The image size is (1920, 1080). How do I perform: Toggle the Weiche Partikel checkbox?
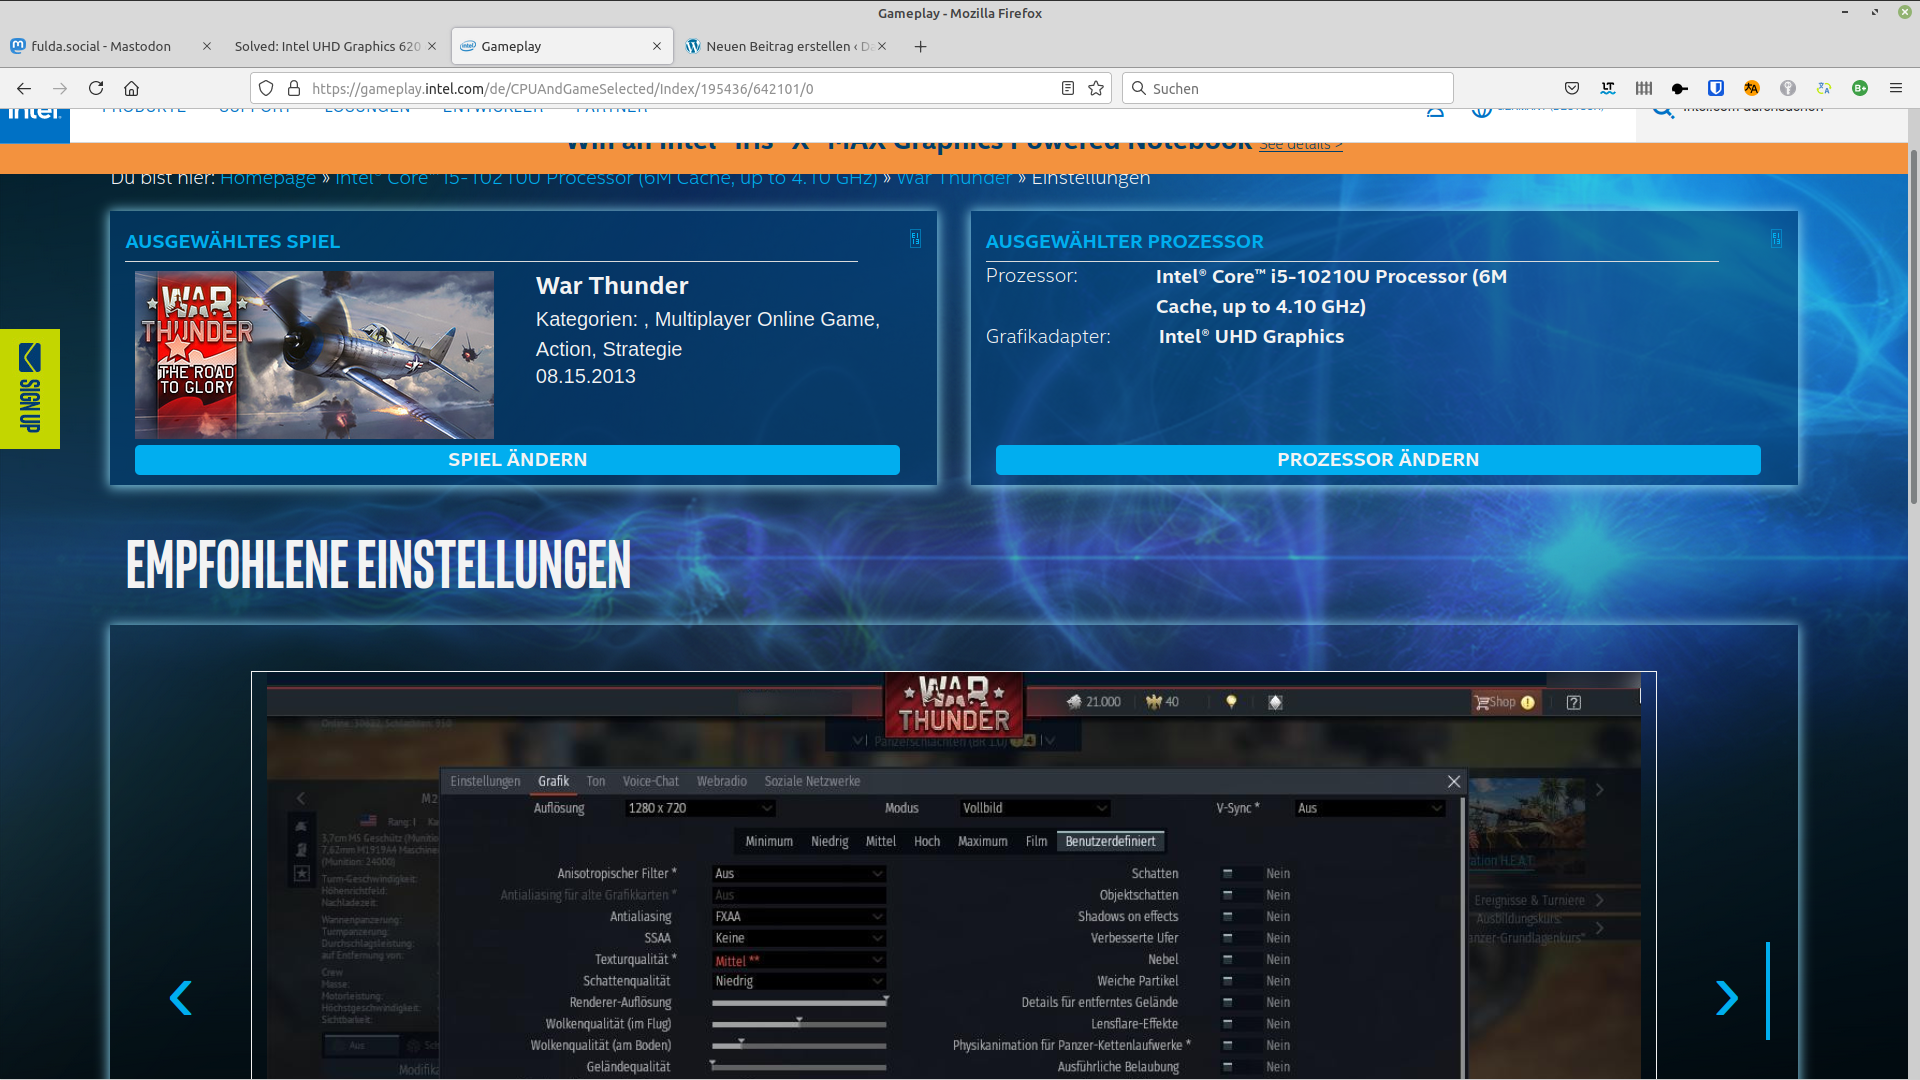coord(1227,981)
